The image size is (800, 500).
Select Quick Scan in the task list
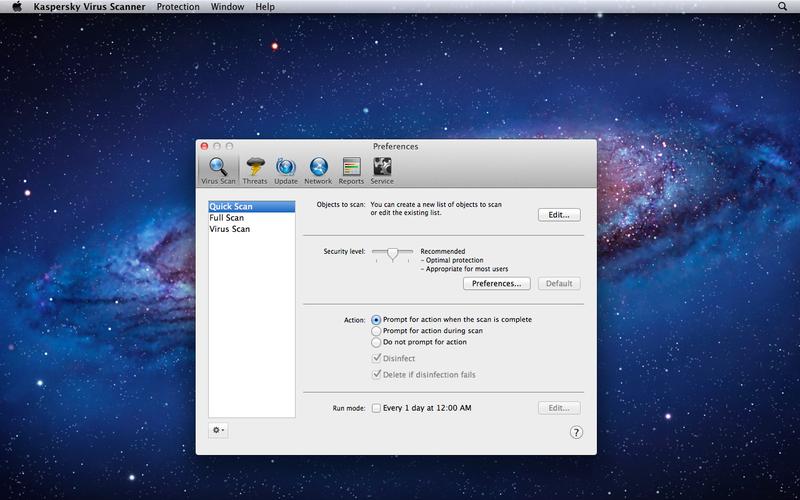(252, 207)
